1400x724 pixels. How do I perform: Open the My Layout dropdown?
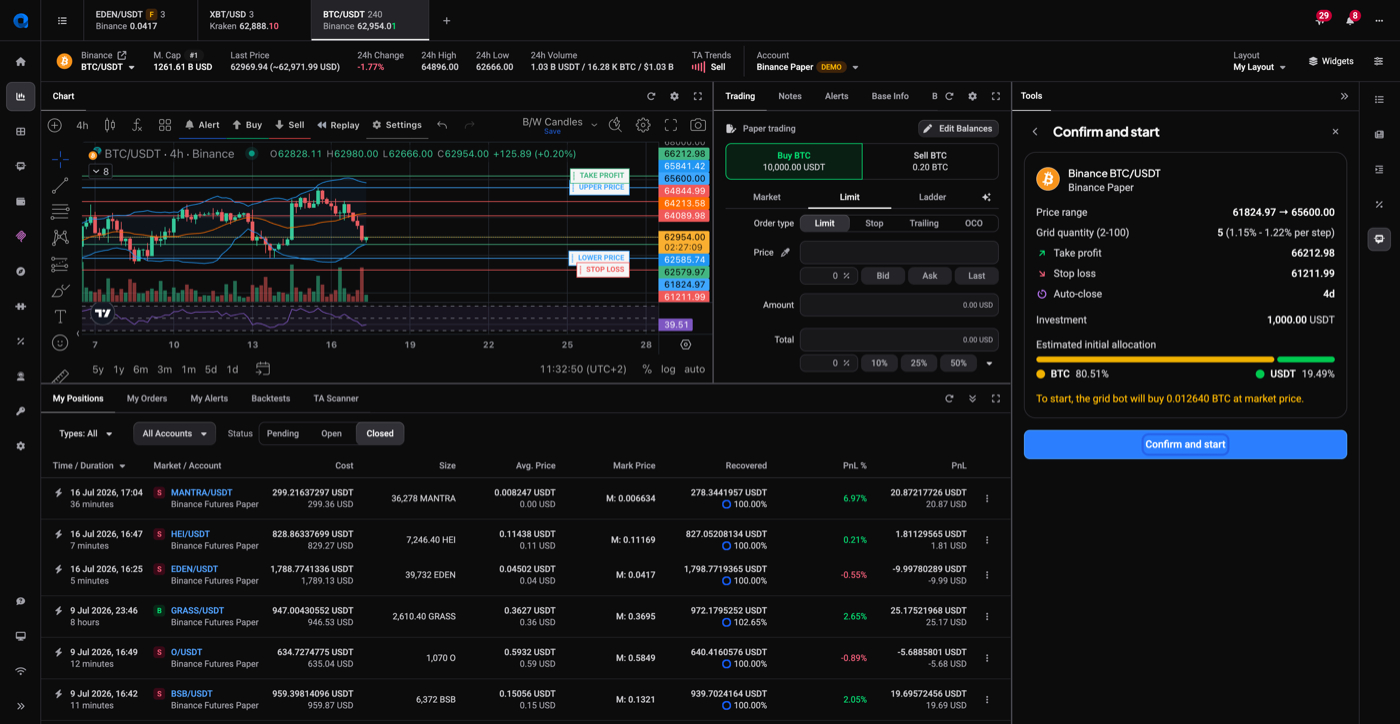click(x=1259, y=67)
